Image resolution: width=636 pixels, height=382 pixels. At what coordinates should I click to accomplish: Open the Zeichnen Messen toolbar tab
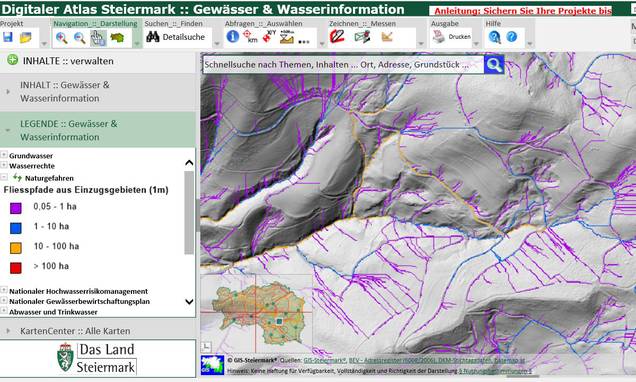tap(362, 24)
